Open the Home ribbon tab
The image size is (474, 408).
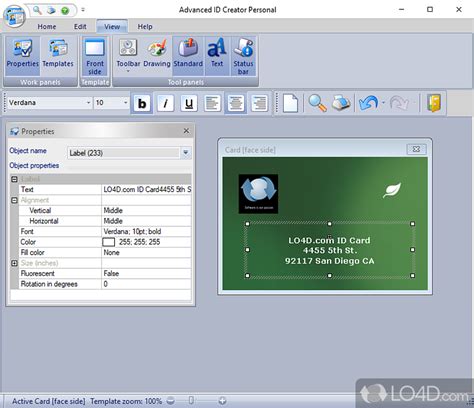47,27
